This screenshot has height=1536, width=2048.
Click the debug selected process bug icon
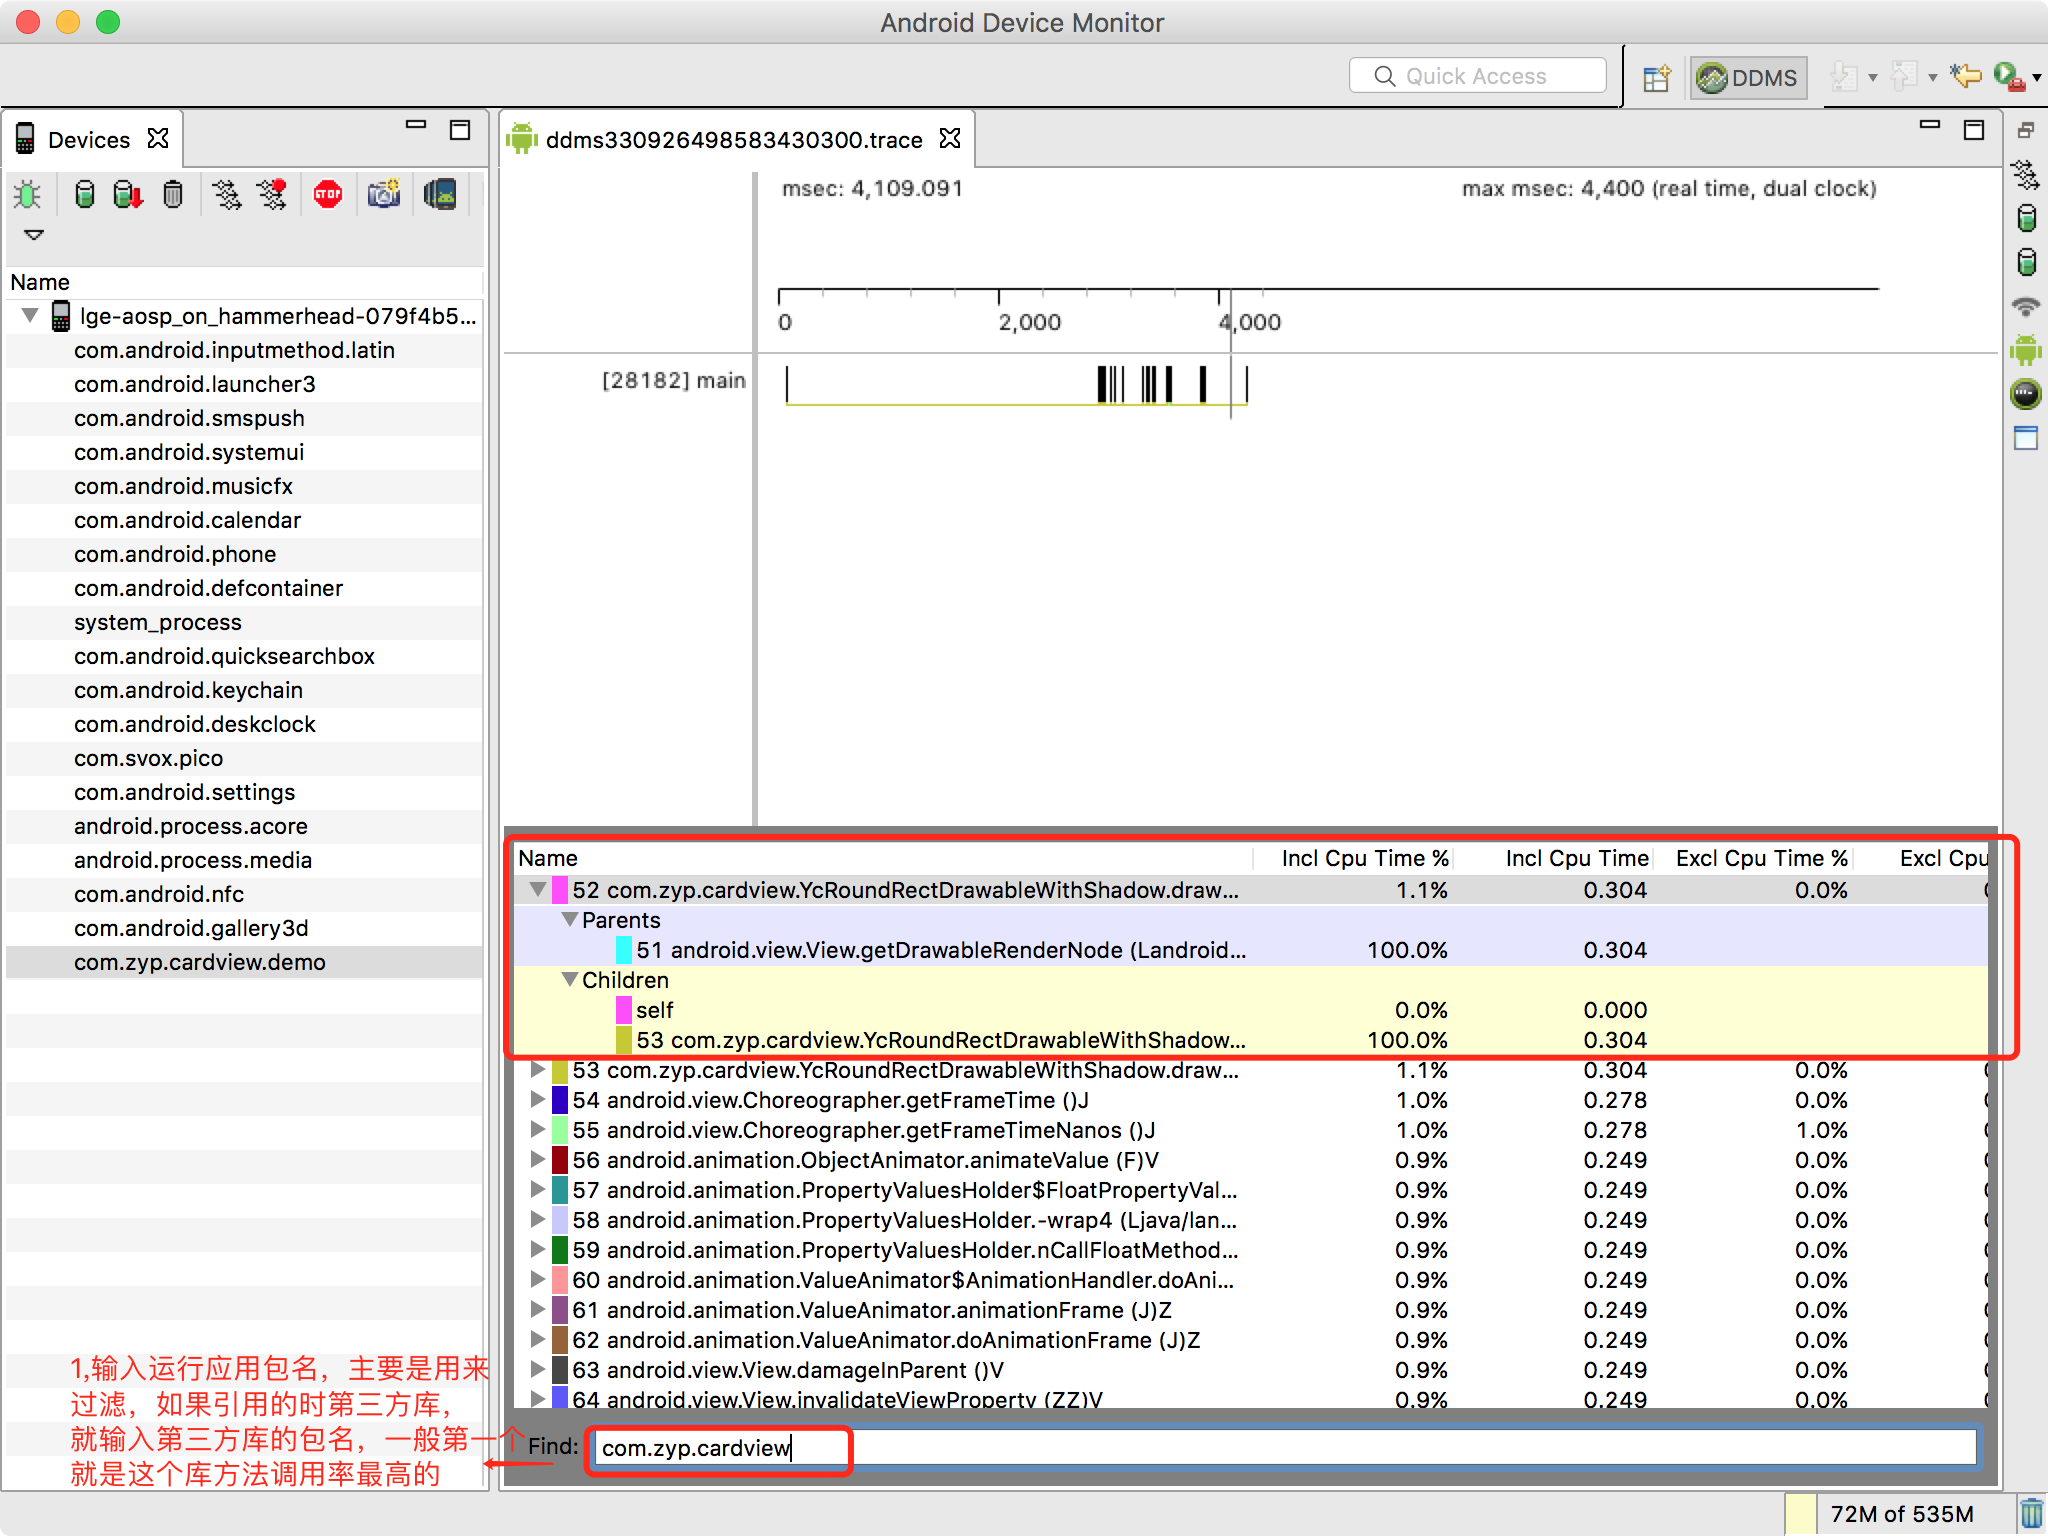click(x=28, y=194)
